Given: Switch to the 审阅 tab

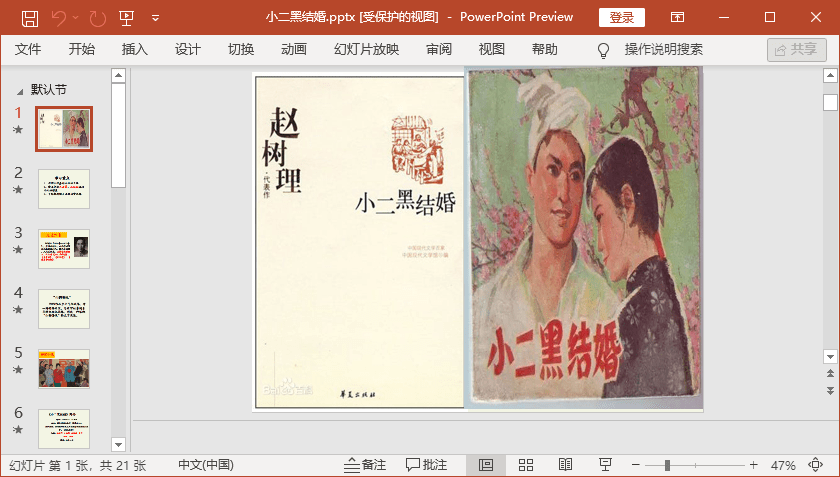Looking at the screenshot, I should tap(439, 49).
